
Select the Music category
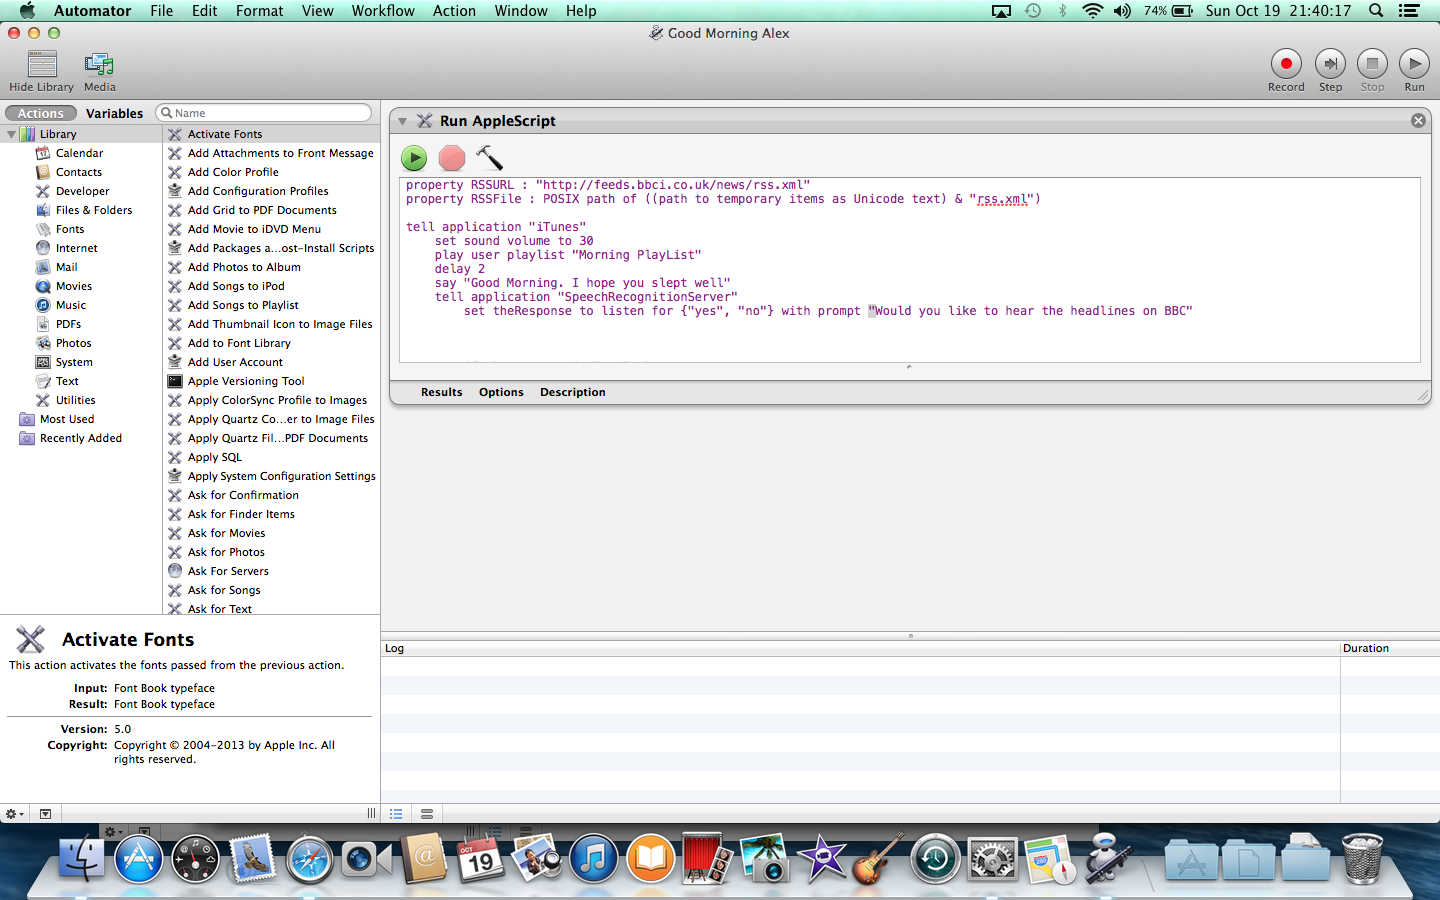pyautogui.click(x=71, y=305)
